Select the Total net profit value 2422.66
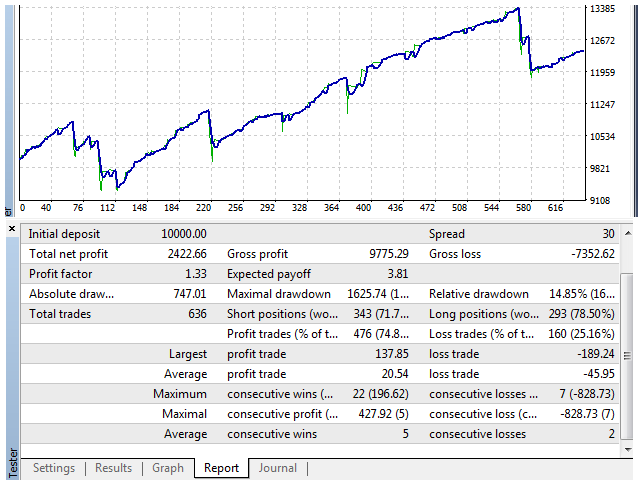This screenshot has height=480, width=640. pos(187,254)
